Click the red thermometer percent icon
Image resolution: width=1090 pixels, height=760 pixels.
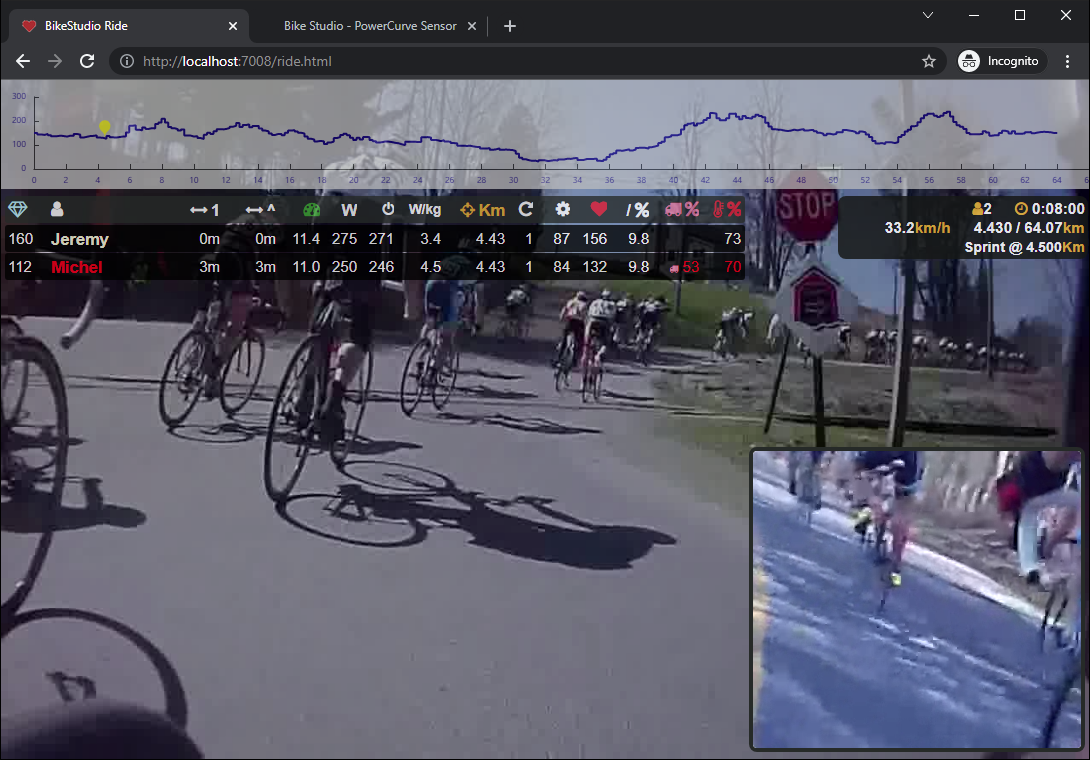coord(727,209)
